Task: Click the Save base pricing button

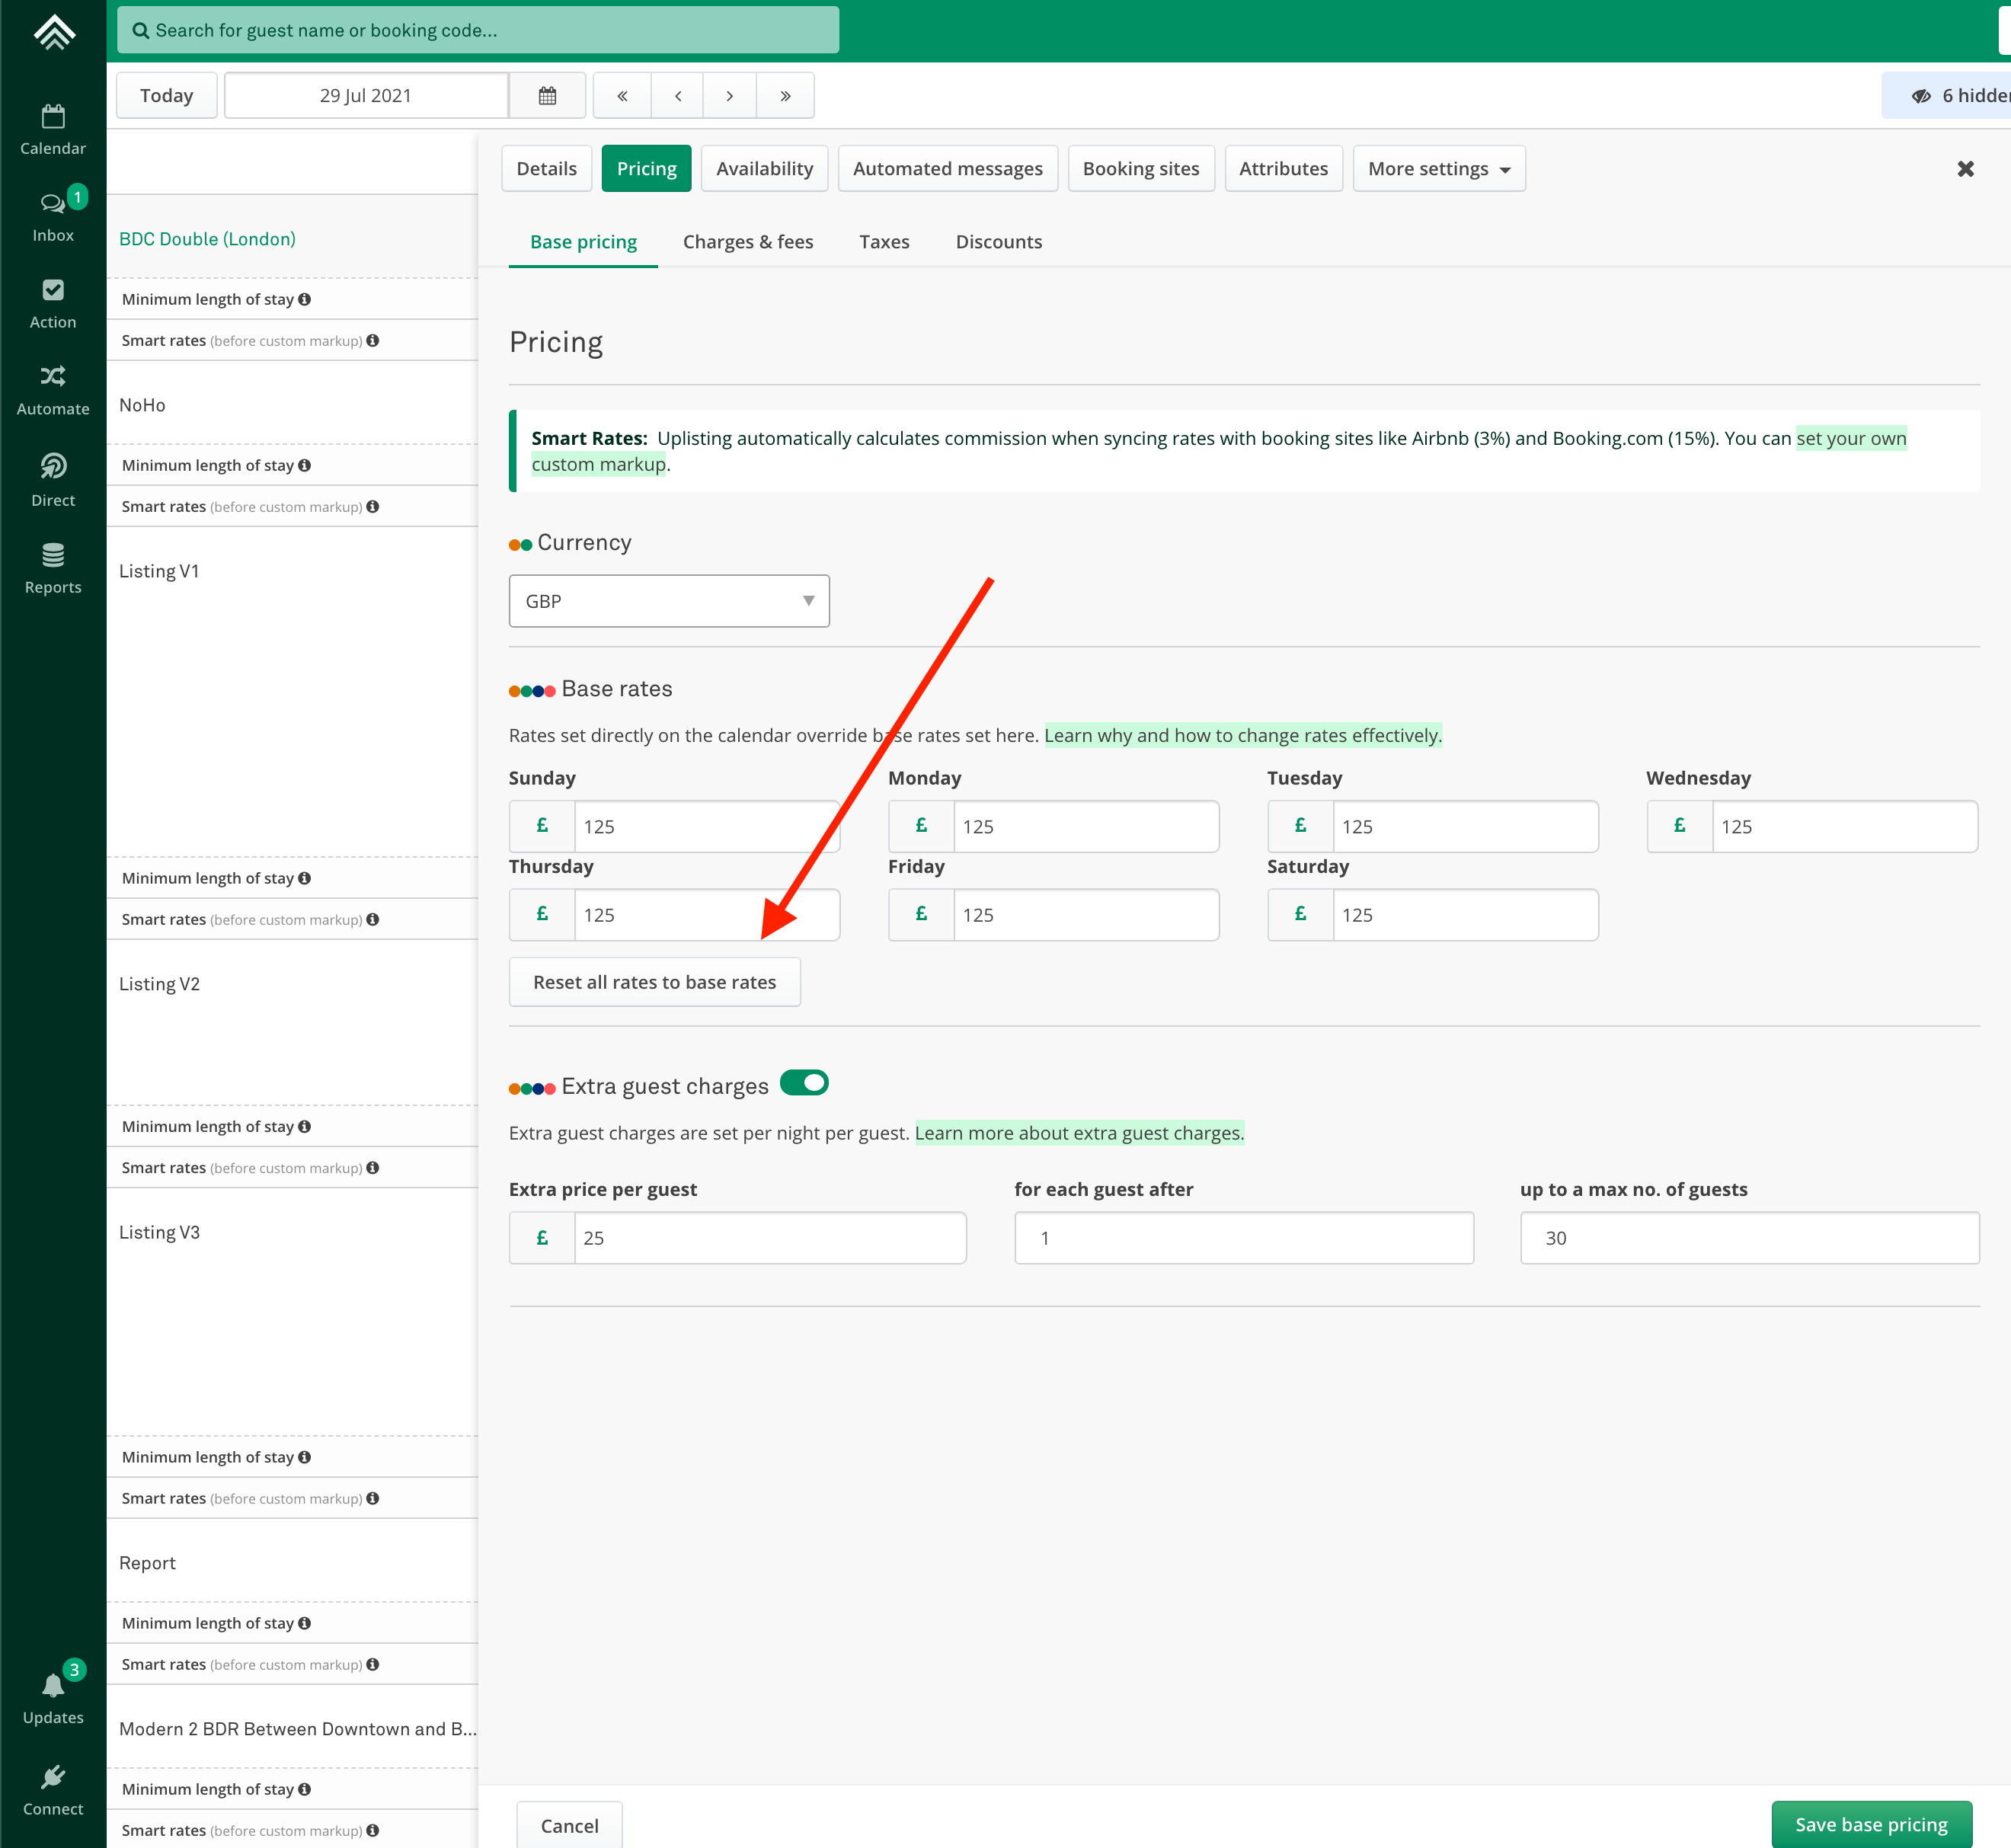Action: click(x=1870, y=1824)
